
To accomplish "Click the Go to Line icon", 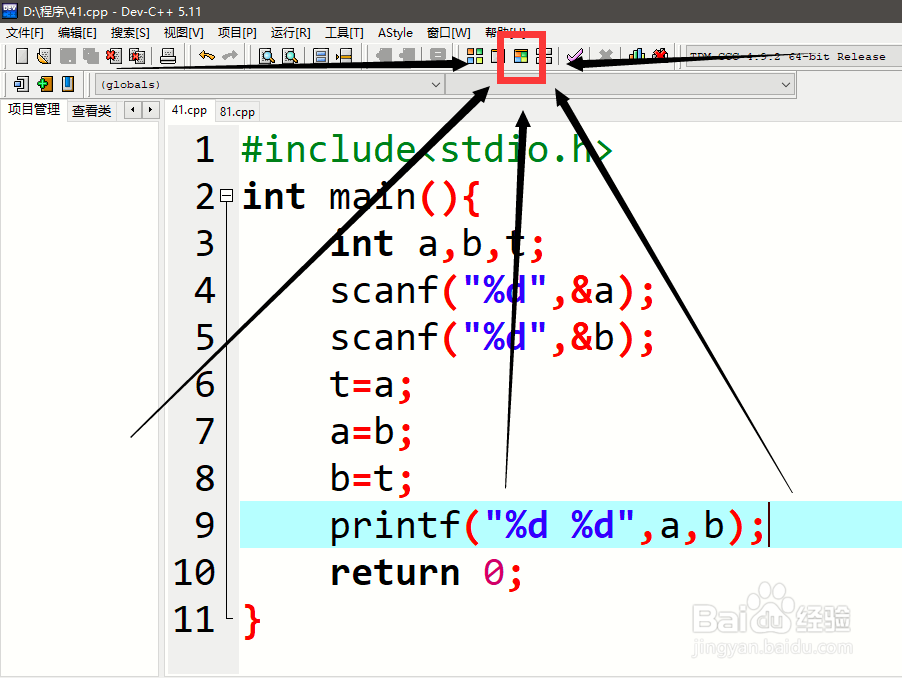I will pos(344,56).
